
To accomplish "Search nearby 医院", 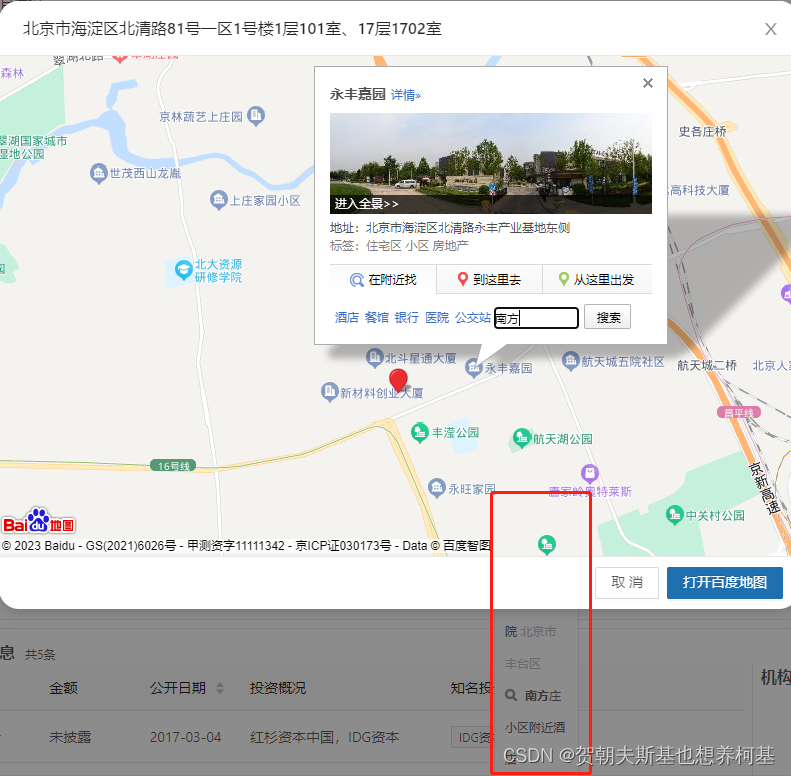I will [437, 317].
